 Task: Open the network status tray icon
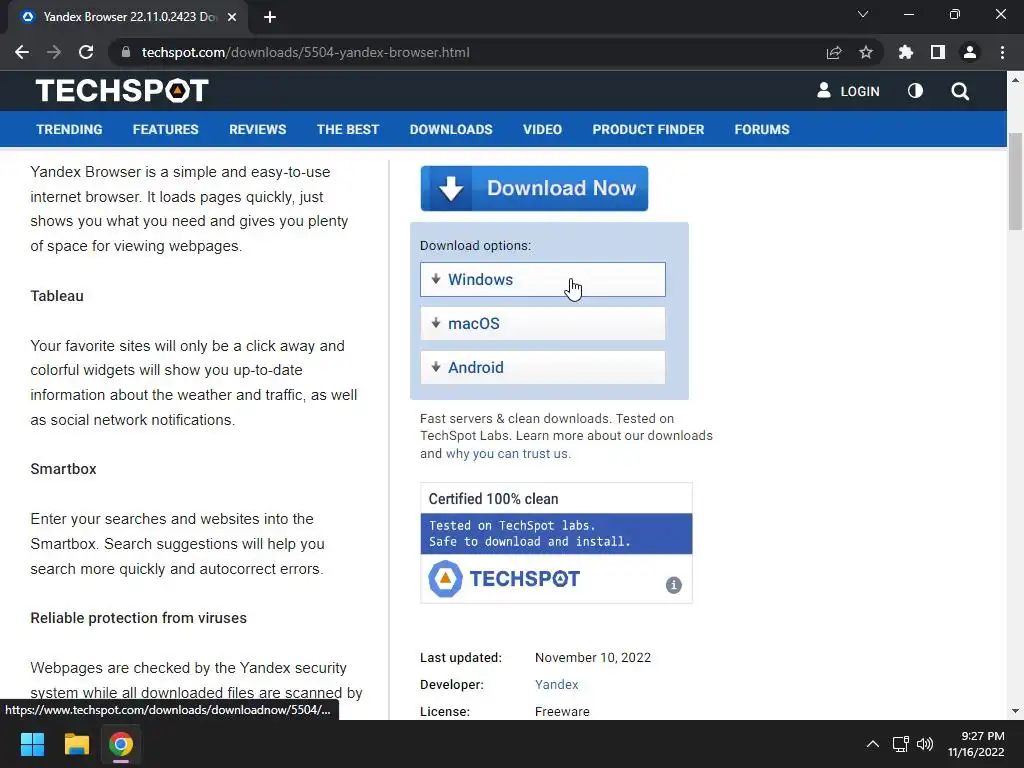click(x=901, y=744)
